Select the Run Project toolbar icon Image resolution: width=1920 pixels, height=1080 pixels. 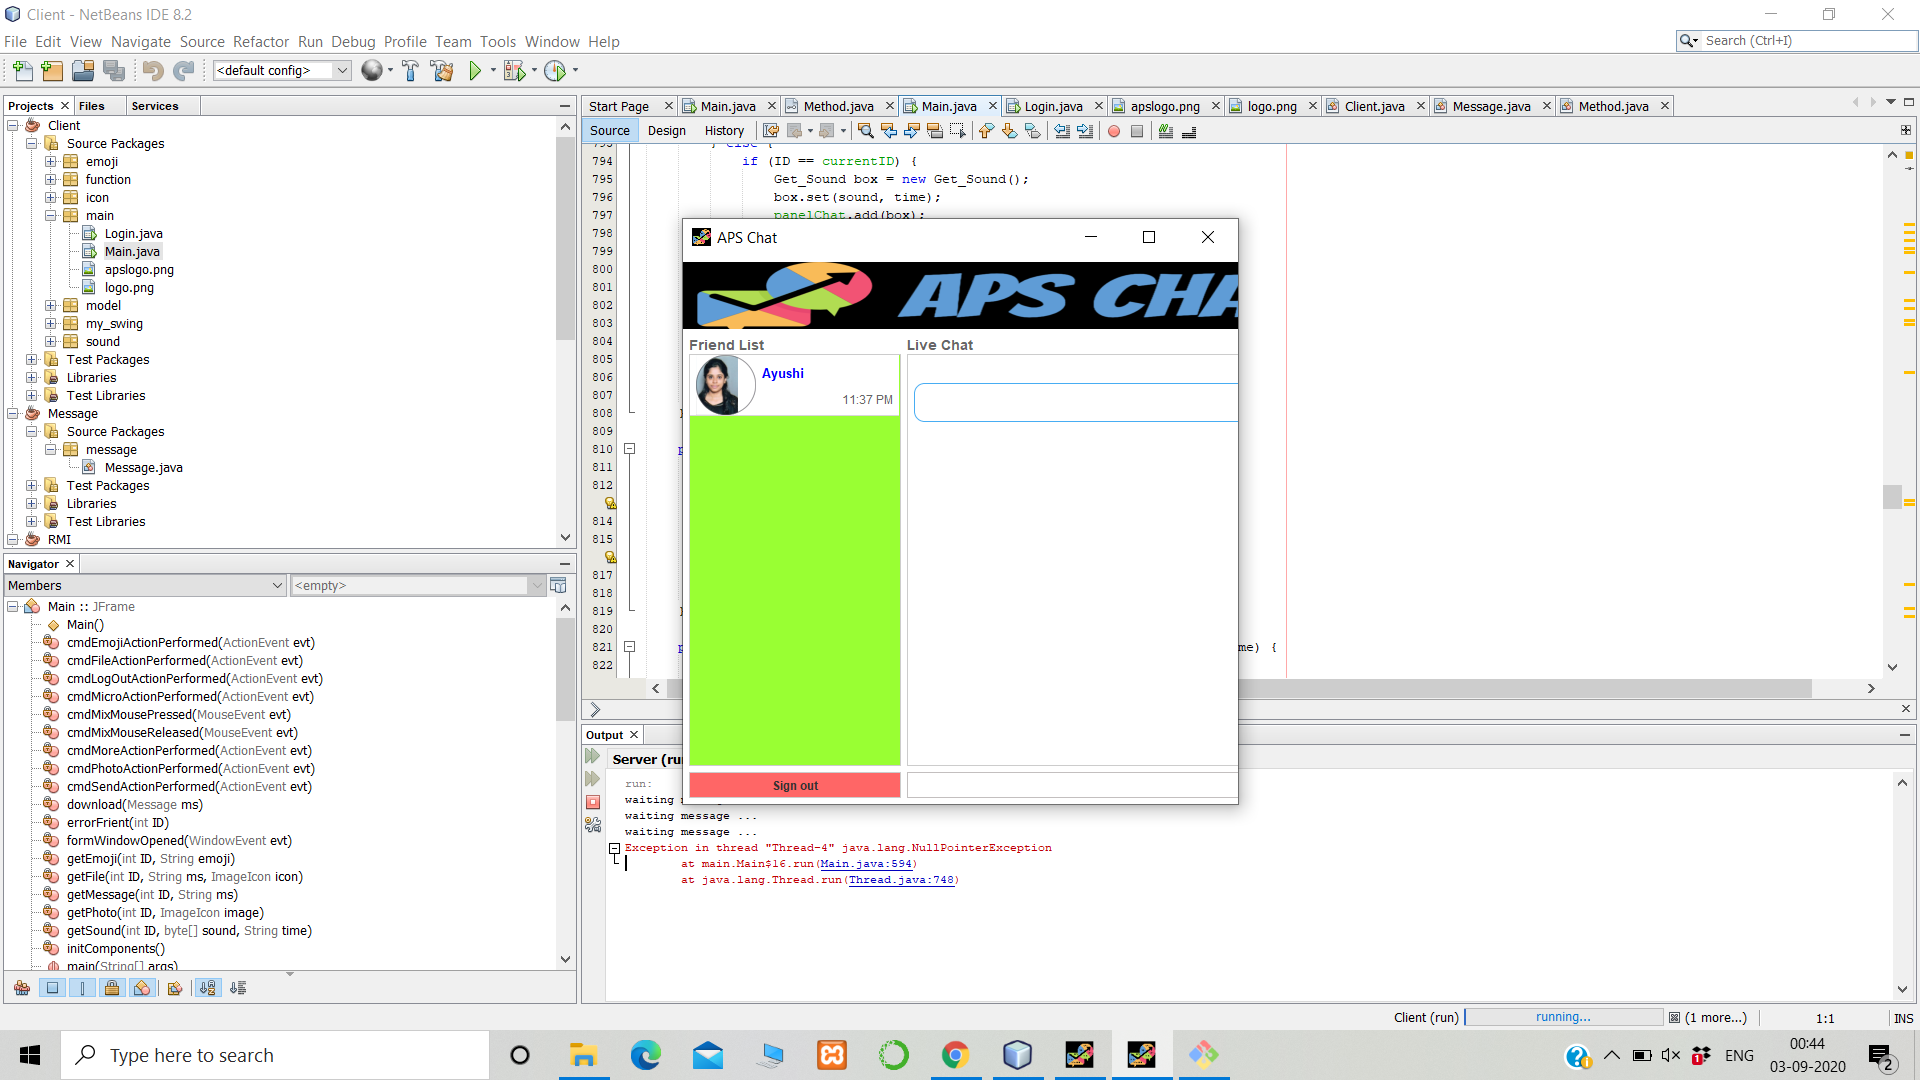[x=476, y=70]
